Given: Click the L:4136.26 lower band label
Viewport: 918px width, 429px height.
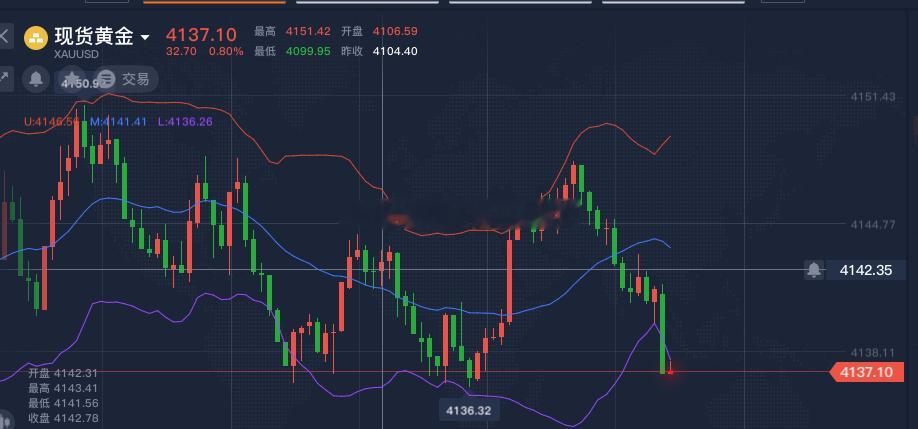Looking at the screenshot, I should tap(185, 122).
